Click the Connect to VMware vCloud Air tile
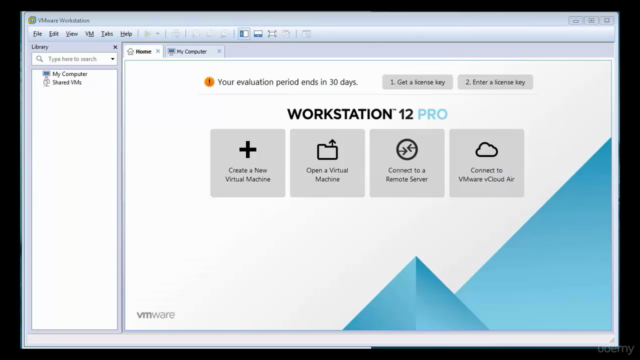The image size is (640, 360). (487, 163)
